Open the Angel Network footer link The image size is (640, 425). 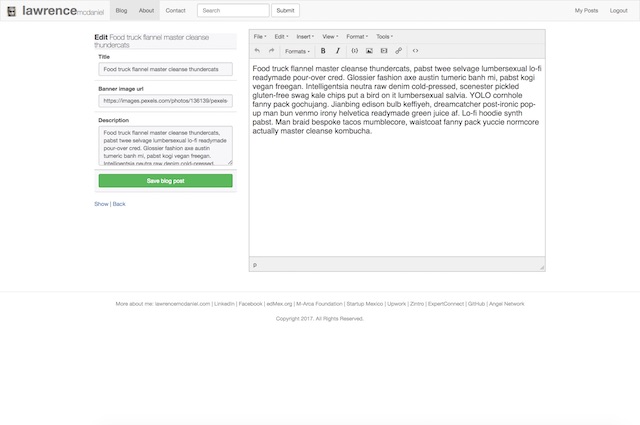507,304
